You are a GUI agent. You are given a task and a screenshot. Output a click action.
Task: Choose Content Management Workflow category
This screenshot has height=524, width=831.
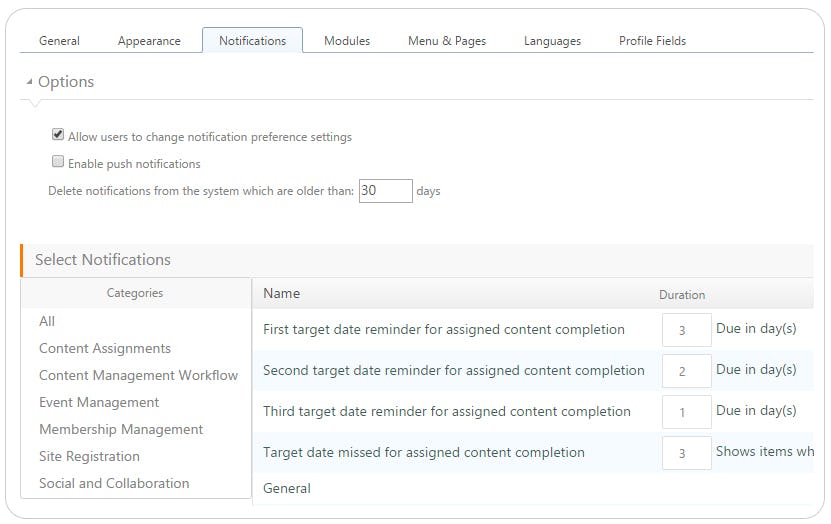138,375
